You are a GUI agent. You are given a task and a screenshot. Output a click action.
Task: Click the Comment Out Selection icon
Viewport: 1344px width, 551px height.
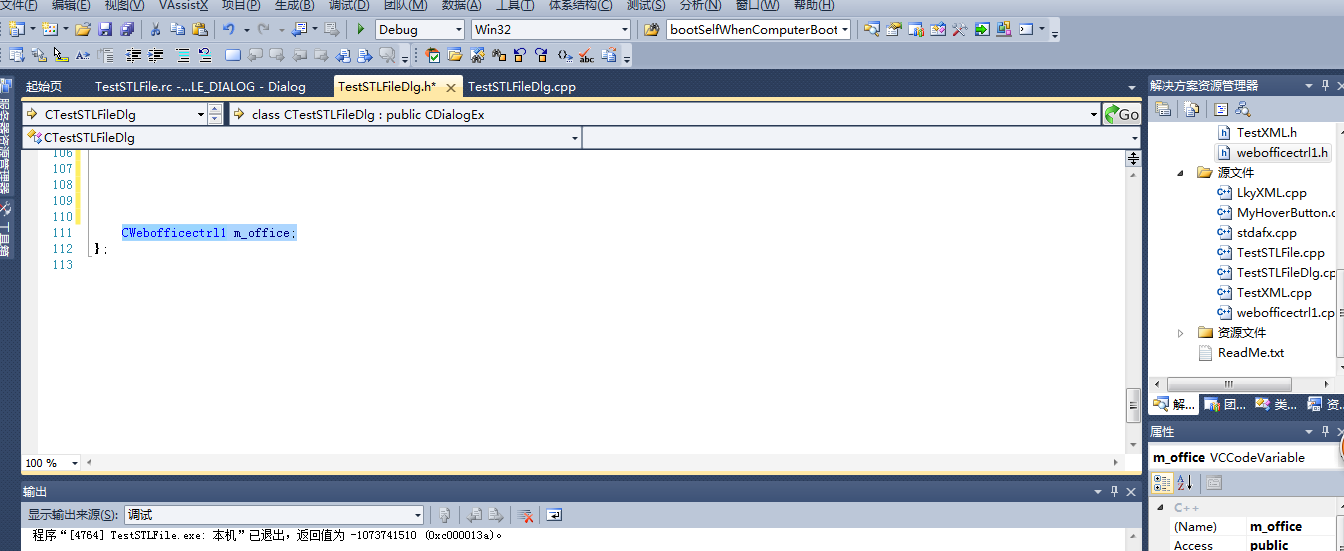click(x=183, y=55)
